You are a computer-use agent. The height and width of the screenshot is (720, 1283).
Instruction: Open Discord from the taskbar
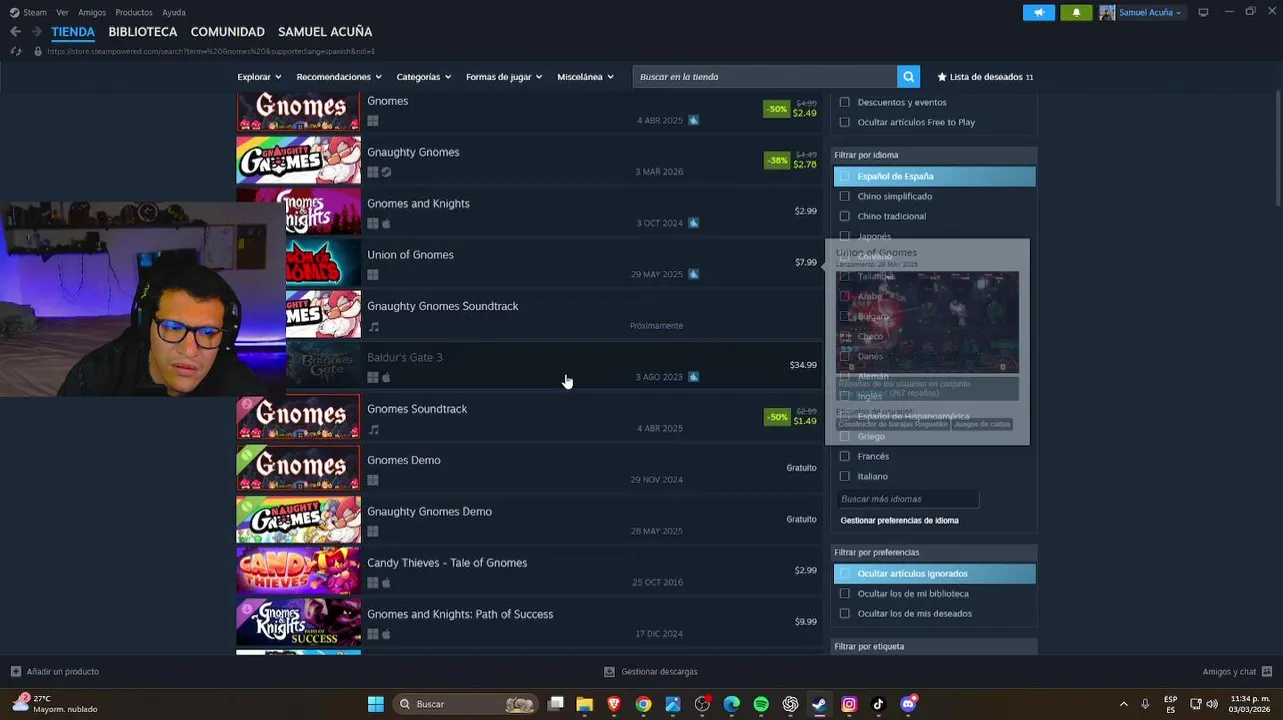pos(908,704)
